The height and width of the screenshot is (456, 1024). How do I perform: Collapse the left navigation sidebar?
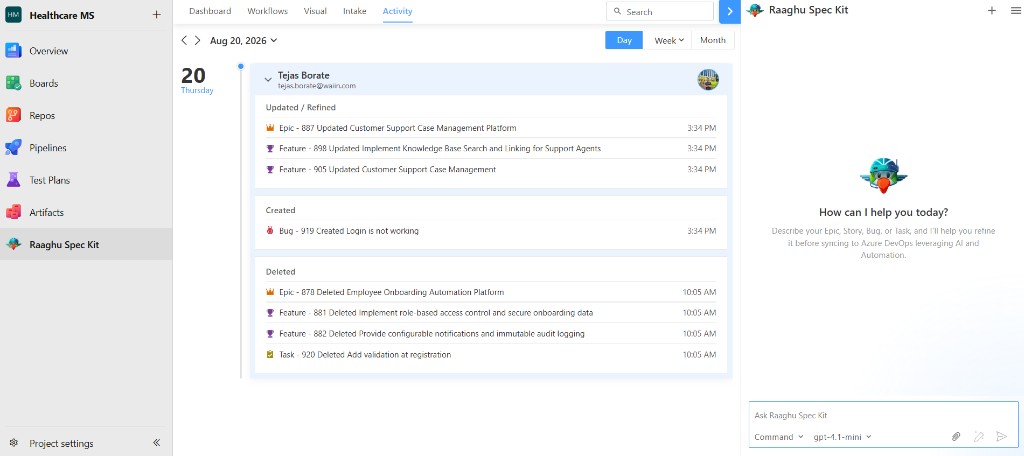(x=157, y=443)
